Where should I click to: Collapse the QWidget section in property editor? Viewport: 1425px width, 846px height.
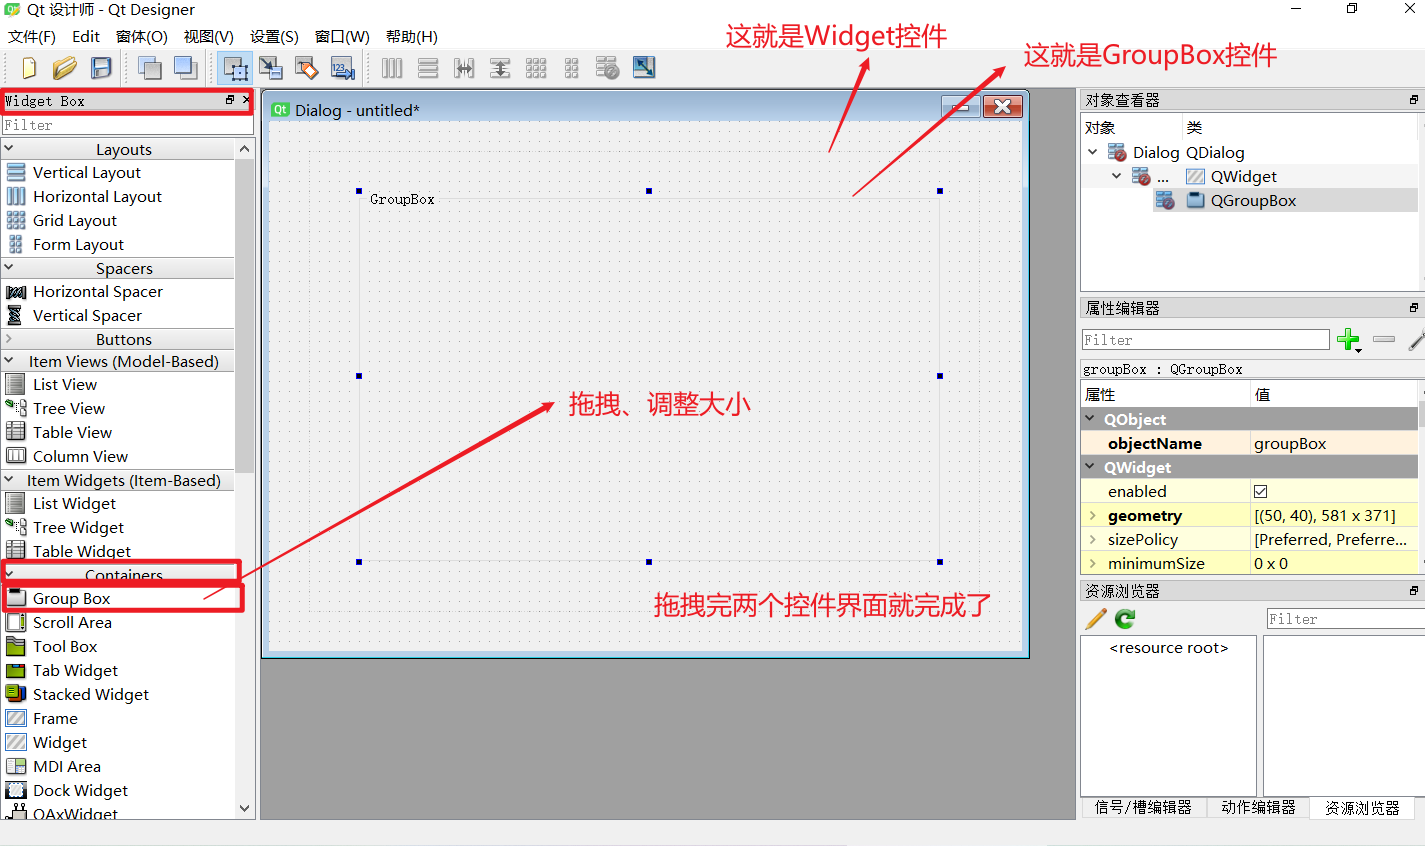1090,467
